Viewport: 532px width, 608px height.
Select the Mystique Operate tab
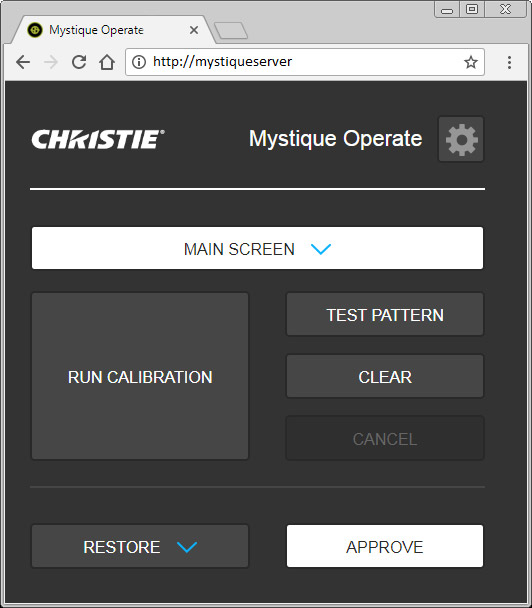tap(96, 30)
